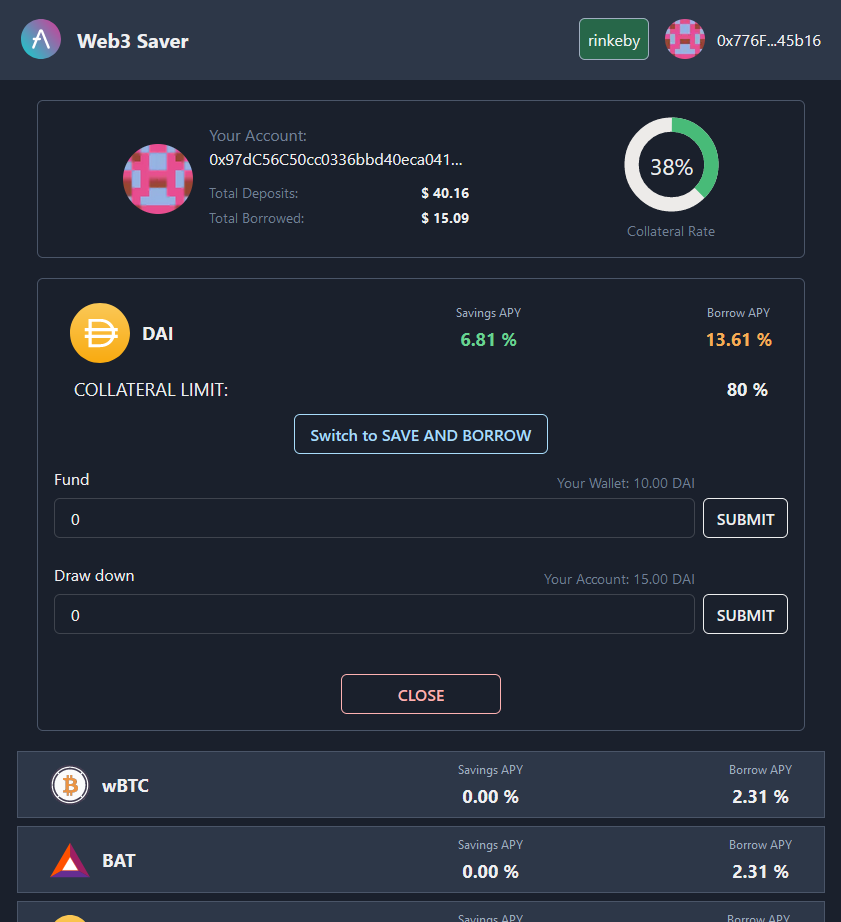Viewport: 841px width, 922px height.
Task: Submit the Fund amount
Action: point(745,519)
